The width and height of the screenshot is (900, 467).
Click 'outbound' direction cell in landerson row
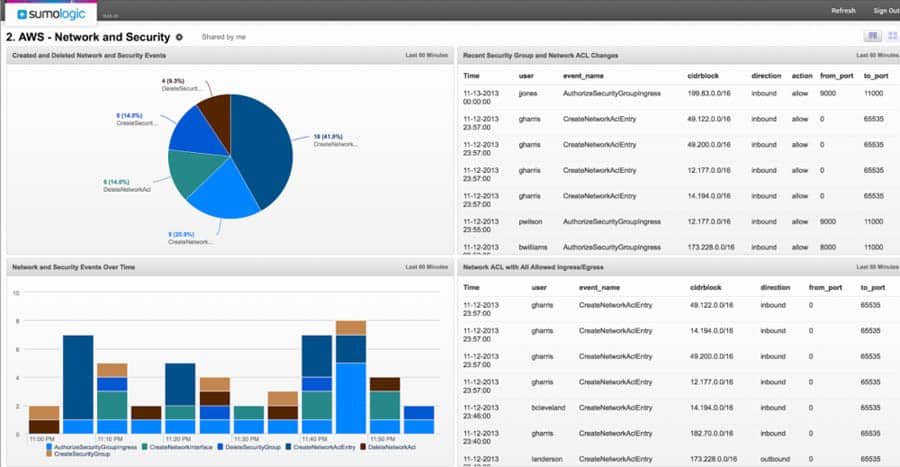(x=775, y=459)
